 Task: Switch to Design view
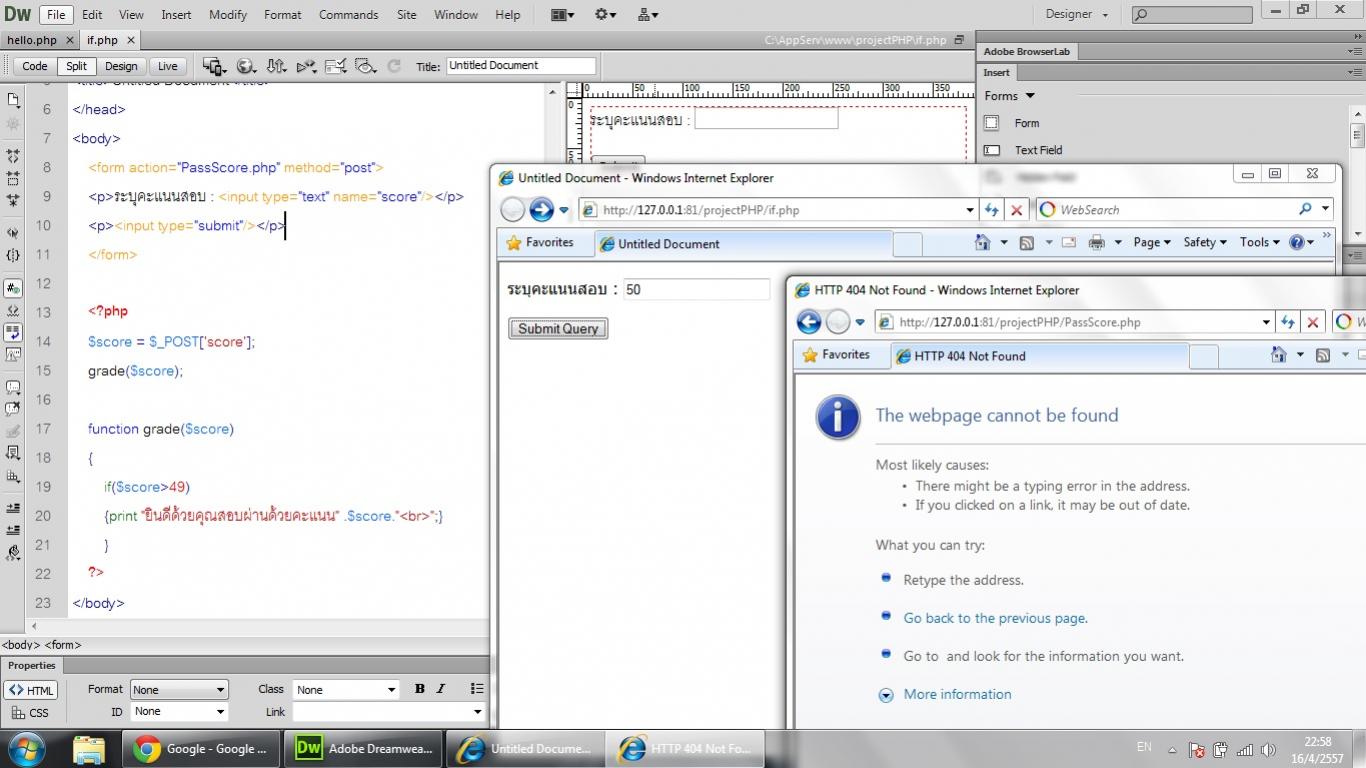[121, 66]
